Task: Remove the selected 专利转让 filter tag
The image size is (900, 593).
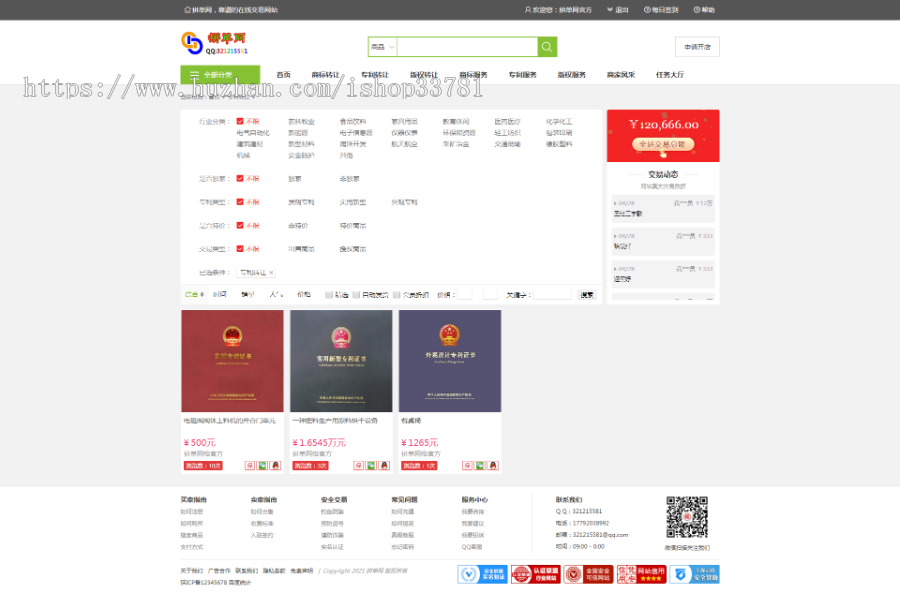Action: (271, 273)
